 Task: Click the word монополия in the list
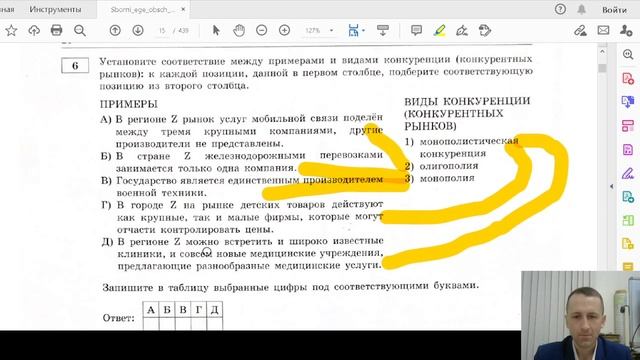pos(447,178)
